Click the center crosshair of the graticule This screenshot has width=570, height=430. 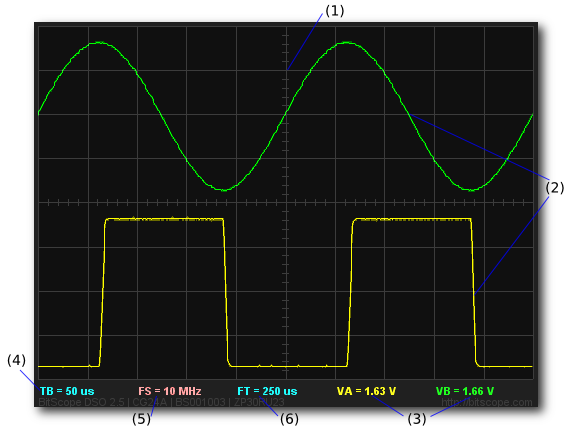(x=287, y=202)
